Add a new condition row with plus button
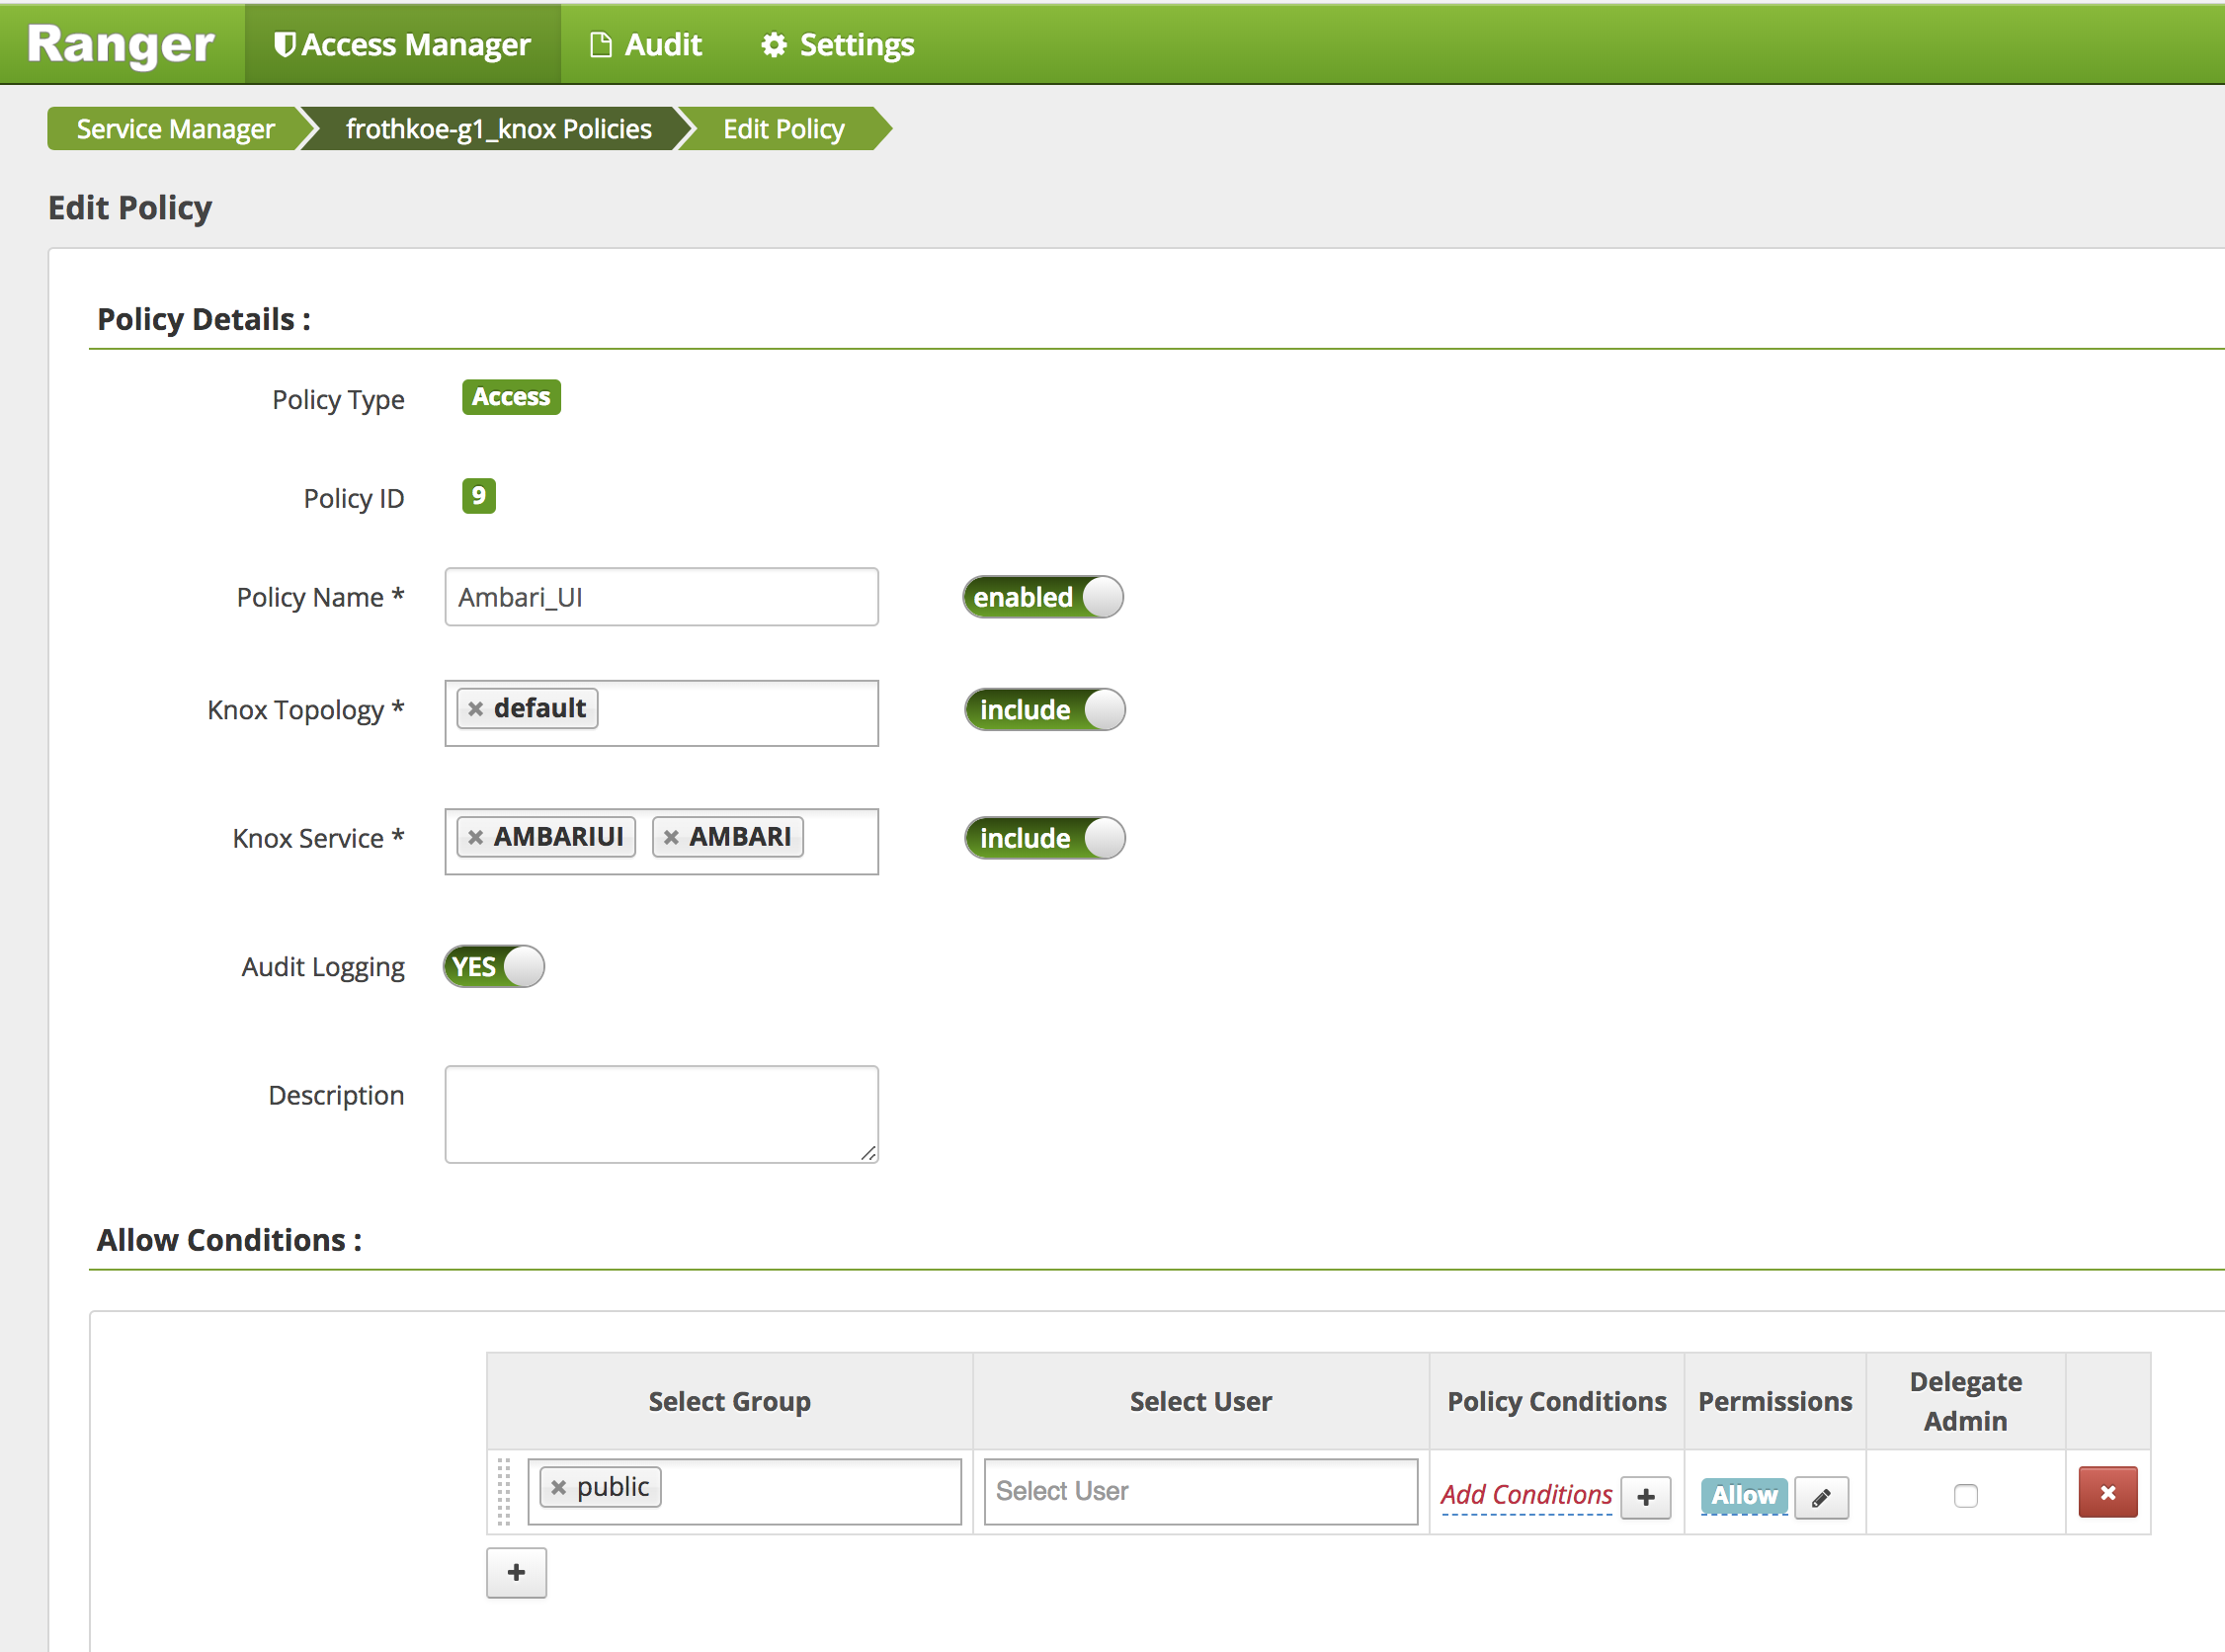This screenshot has width=2225, height=1652. (x=516, y=1572)
